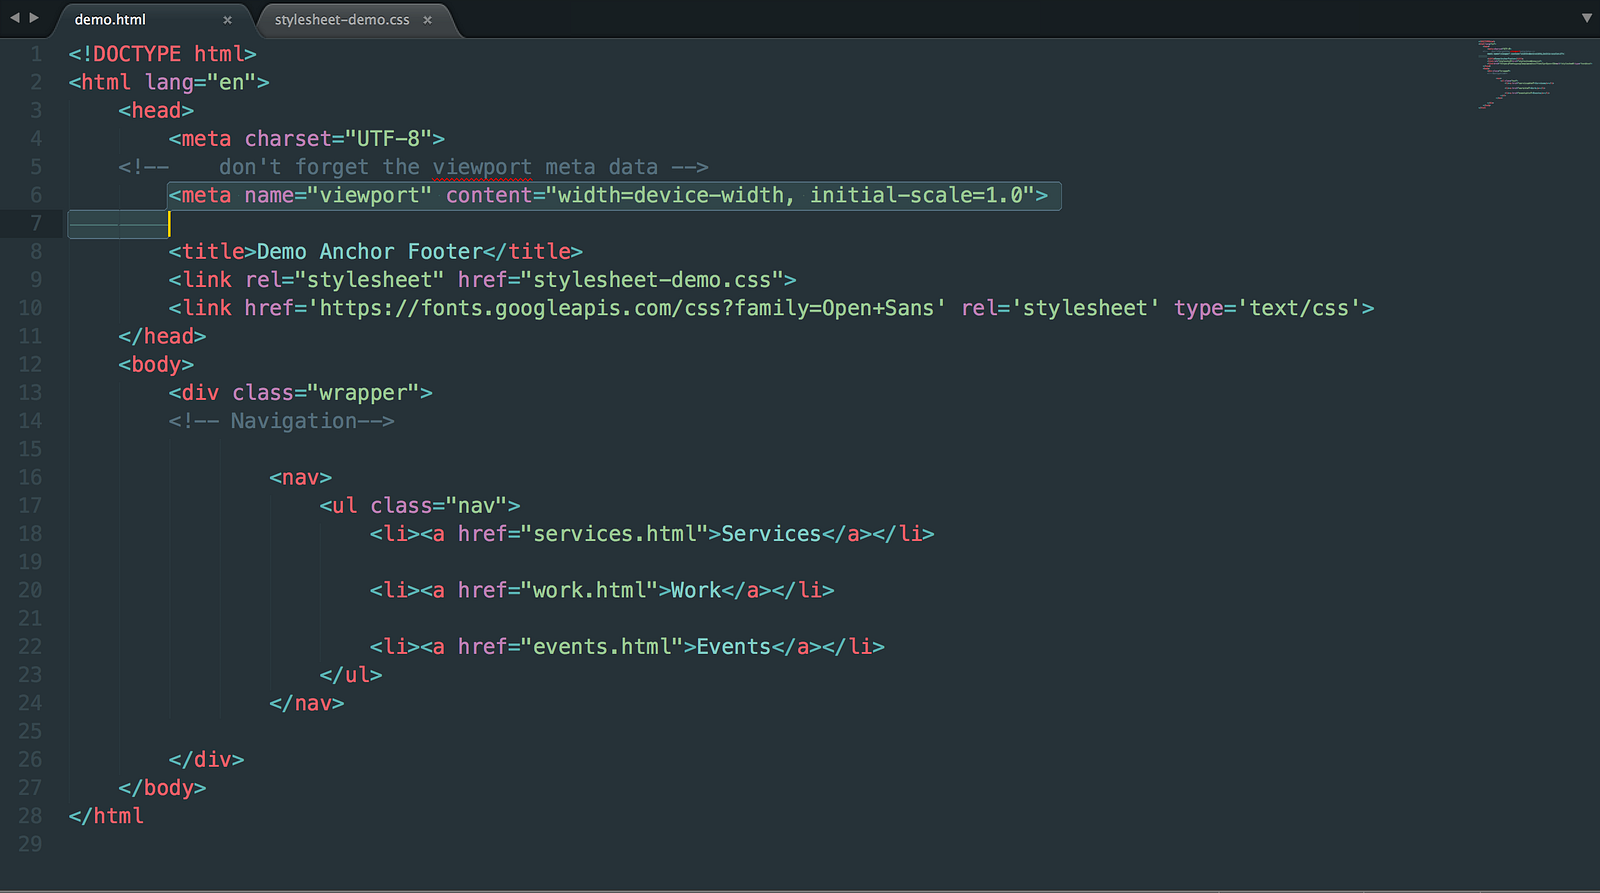Click the "Demo Anchor Footer" title text
1600x893 pixels.
pyautogui.click(x=370, y=251)
